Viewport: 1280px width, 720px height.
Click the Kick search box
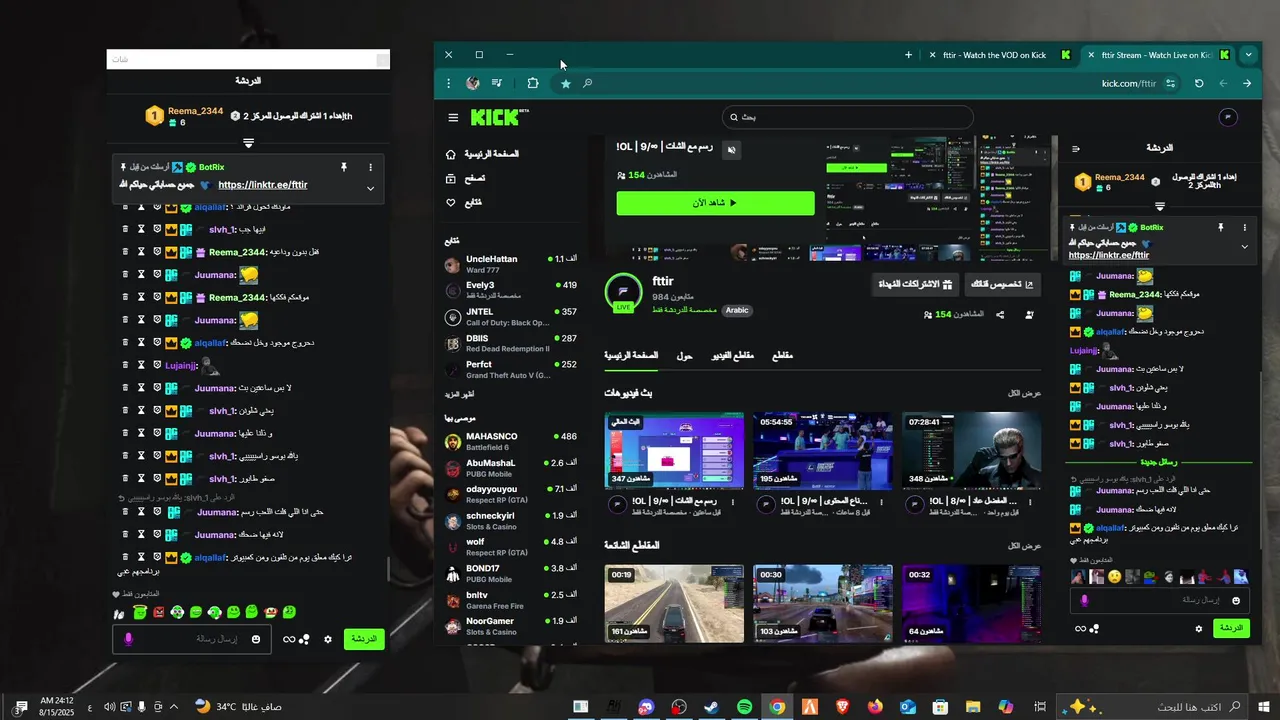(847, 117)
